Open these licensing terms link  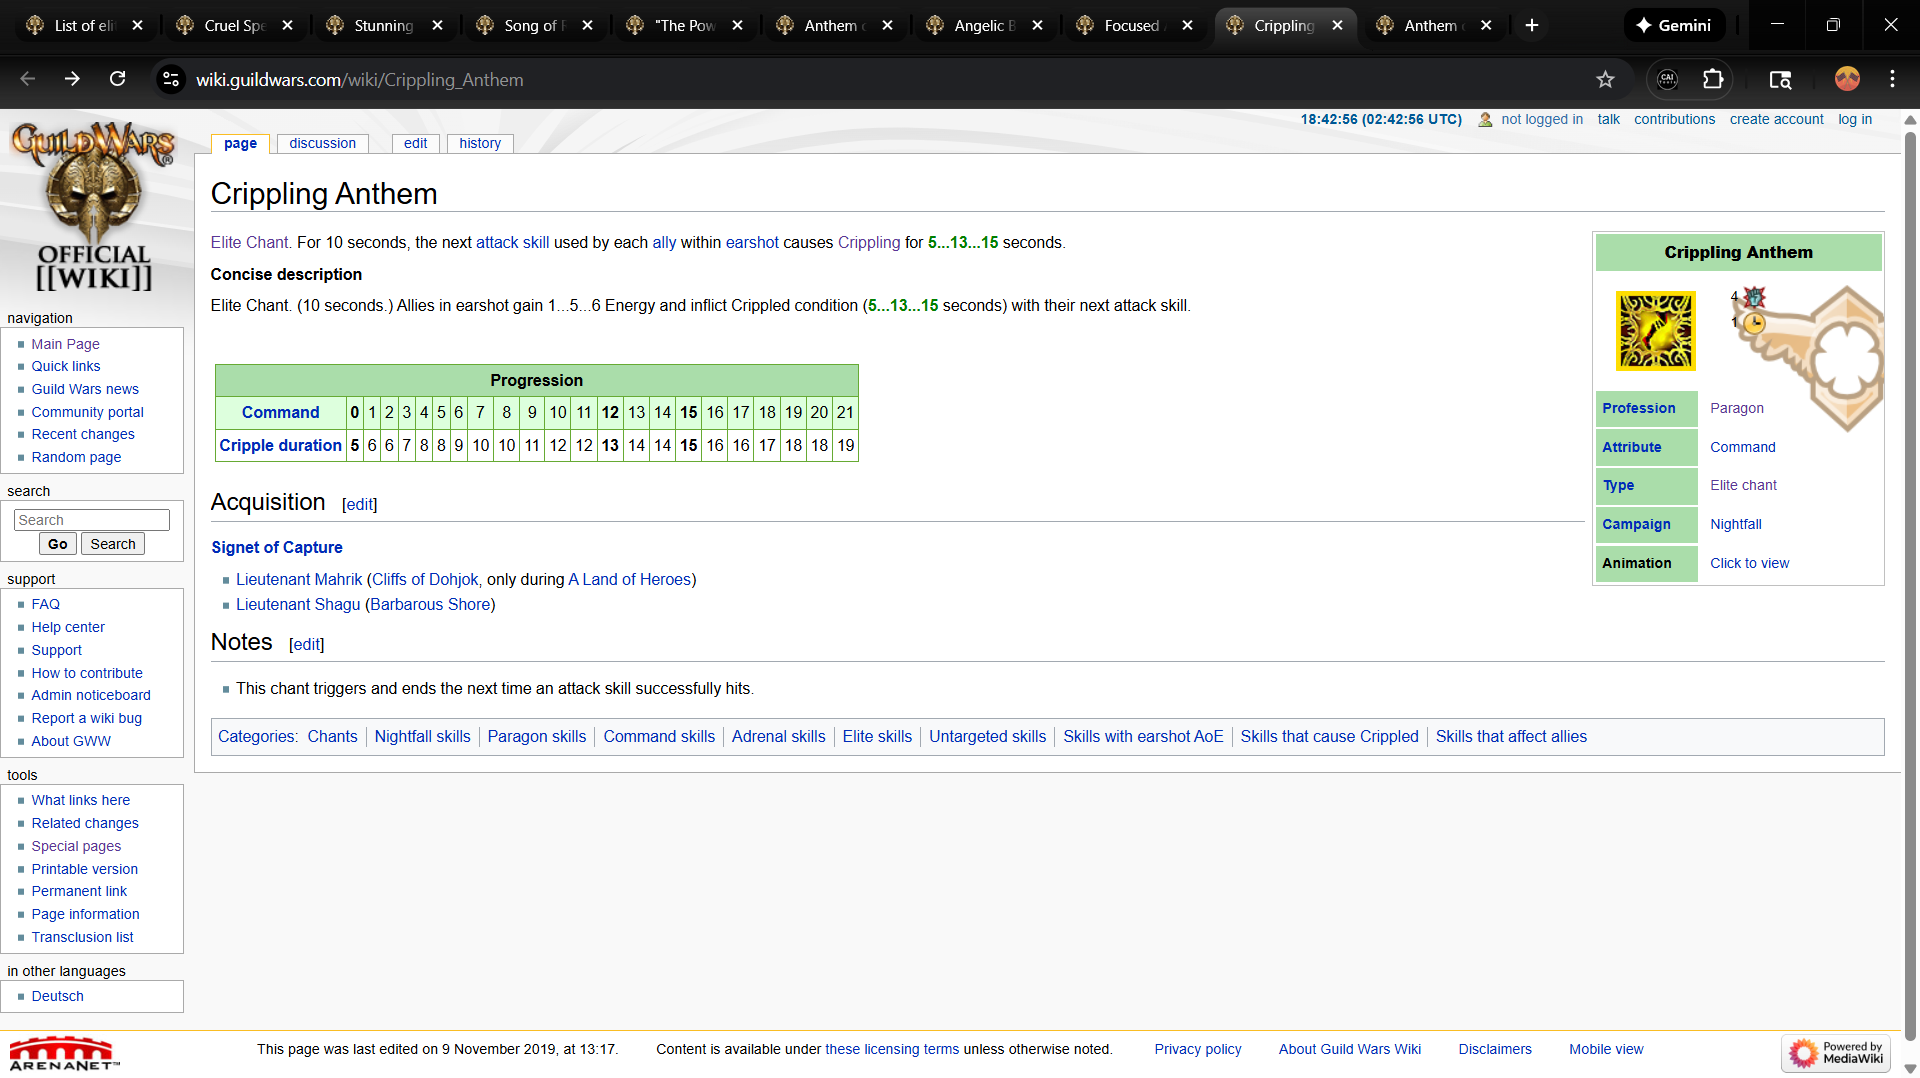coord(891,1049)
